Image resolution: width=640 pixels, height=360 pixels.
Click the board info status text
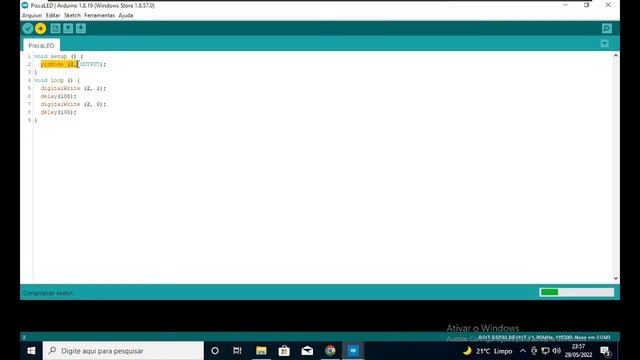544,337
